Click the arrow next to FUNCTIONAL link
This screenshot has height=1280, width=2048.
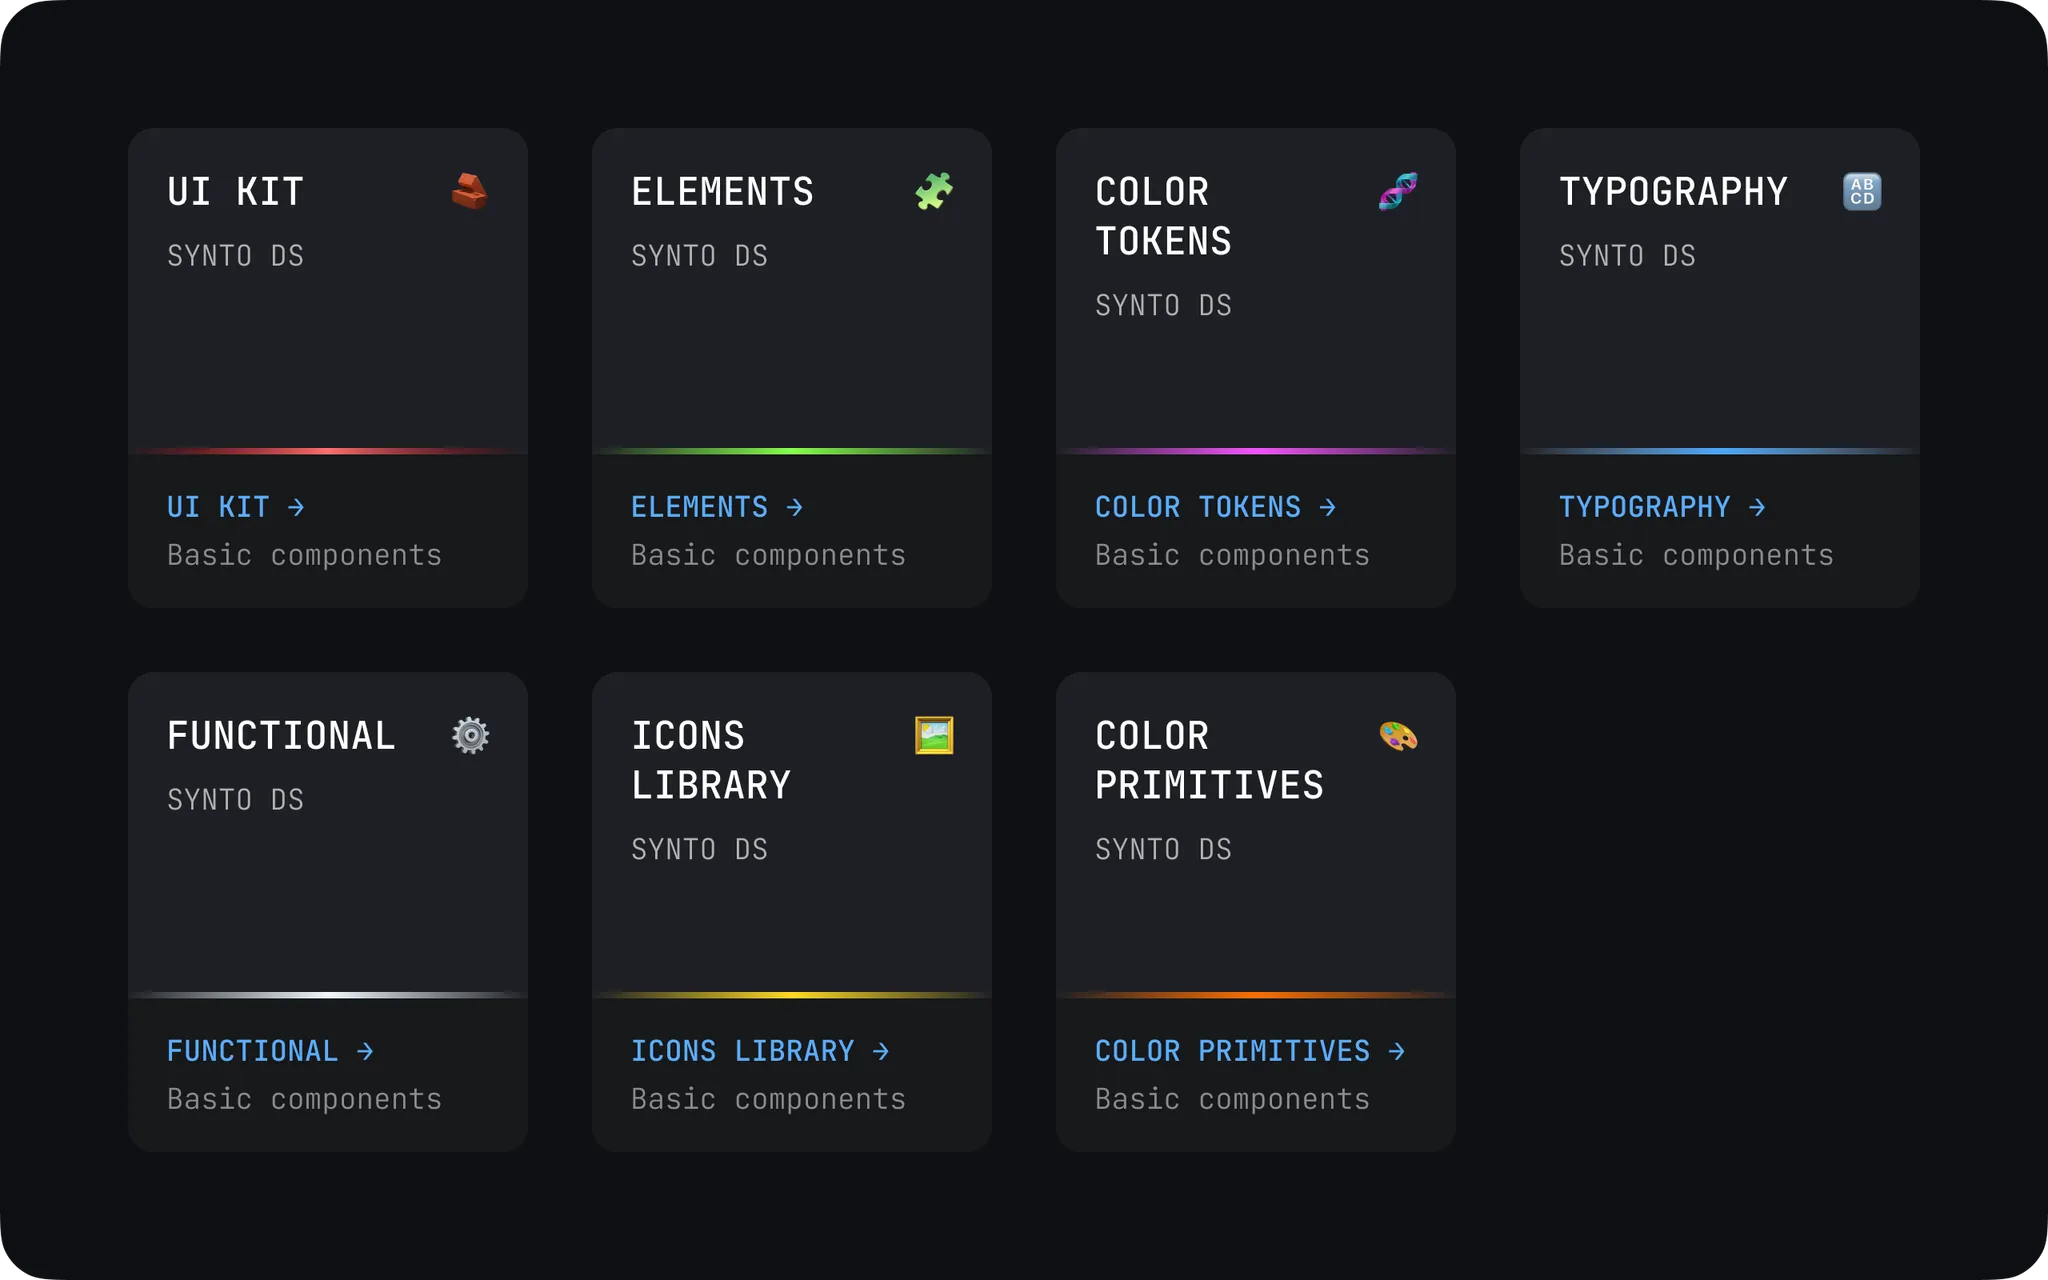pos(365,1052)
